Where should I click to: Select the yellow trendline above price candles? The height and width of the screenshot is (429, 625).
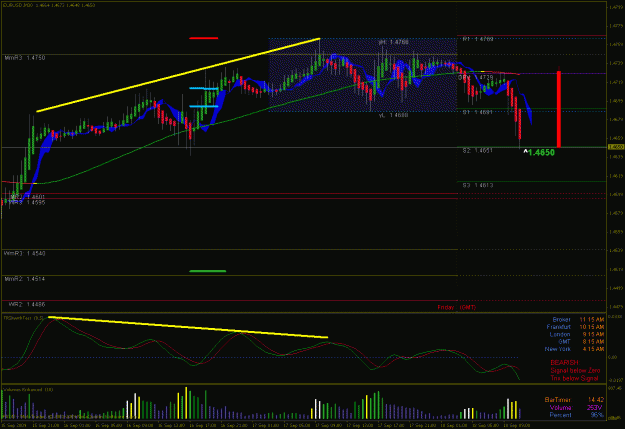[178, 75]
